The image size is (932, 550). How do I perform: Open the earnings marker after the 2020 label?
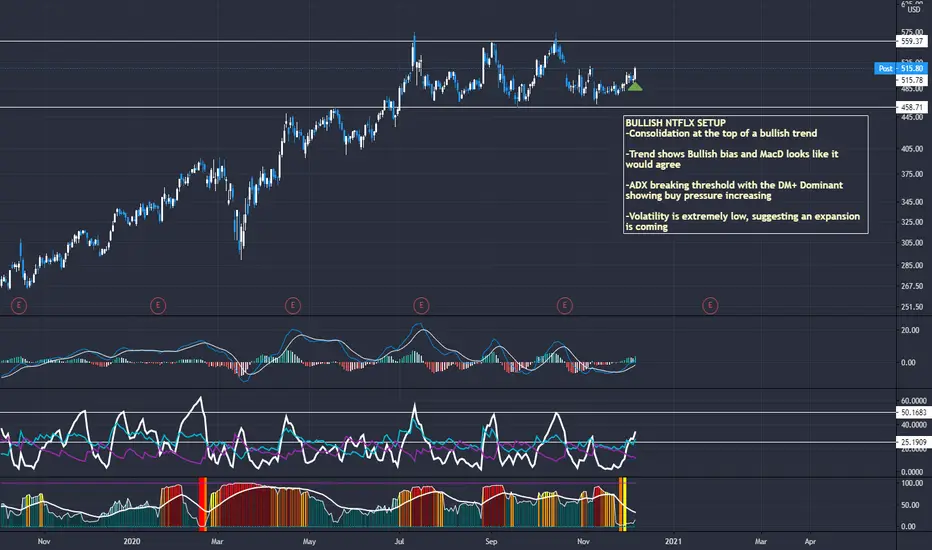tap(158, 306)
